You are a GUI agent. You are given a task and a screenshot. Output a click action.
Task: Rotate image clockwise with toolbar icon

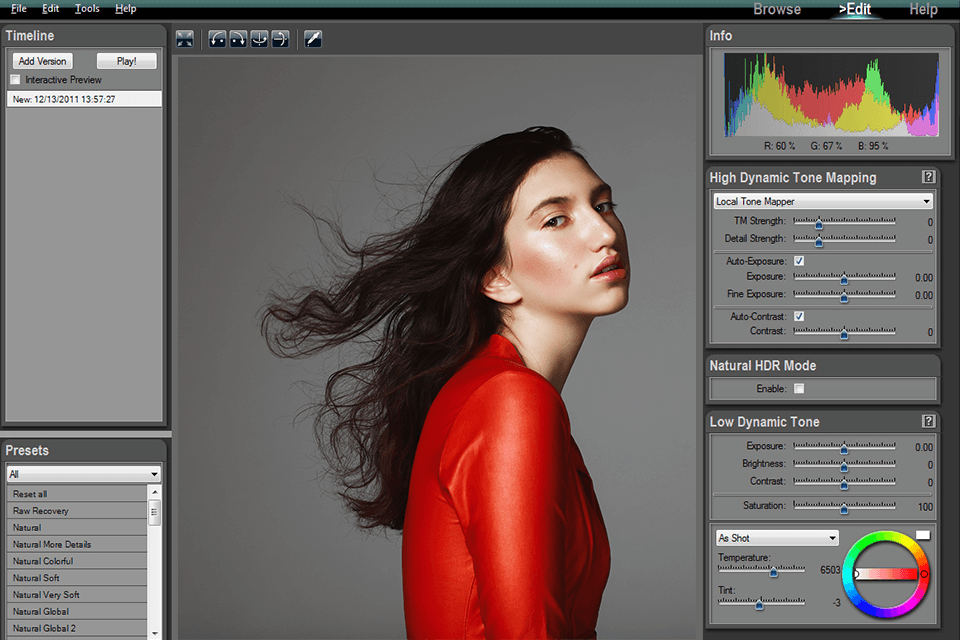pos(238,39)
